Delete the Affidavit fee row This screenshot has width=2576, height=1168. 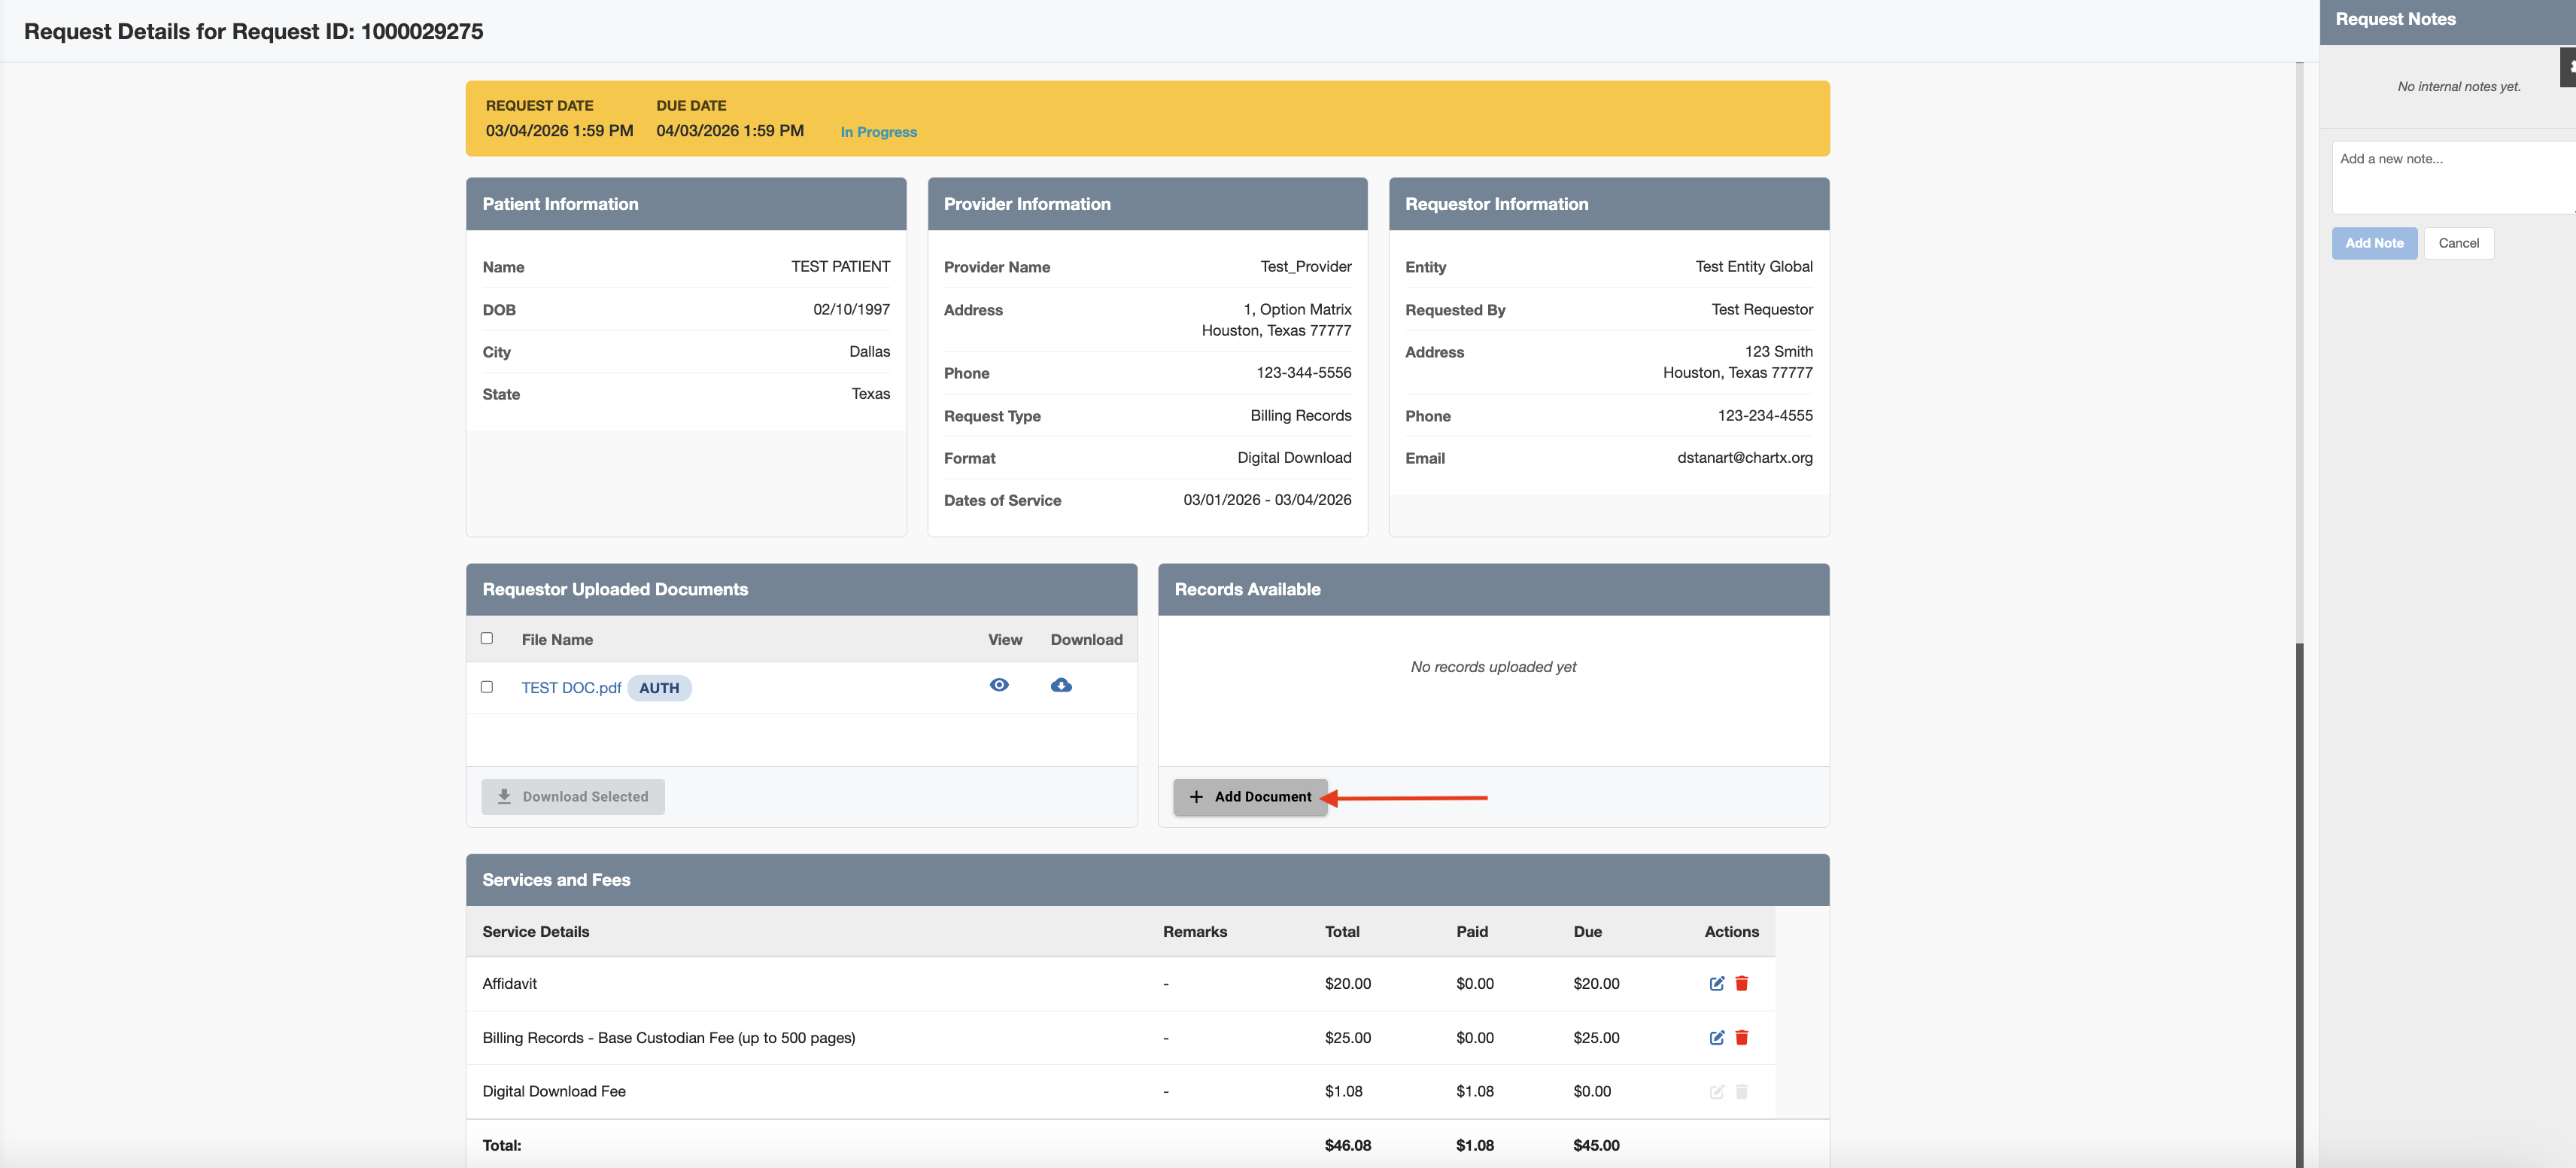[x=1741, y=983]
